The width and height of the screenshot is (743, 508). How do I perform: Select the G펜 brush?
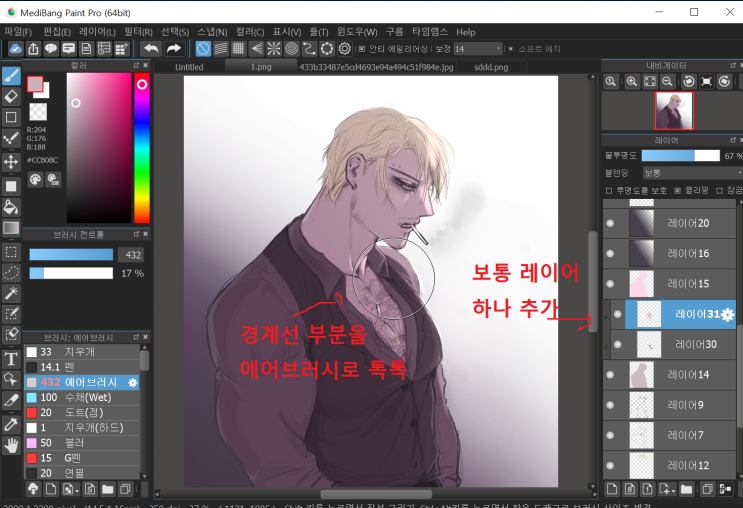[82, 458]
